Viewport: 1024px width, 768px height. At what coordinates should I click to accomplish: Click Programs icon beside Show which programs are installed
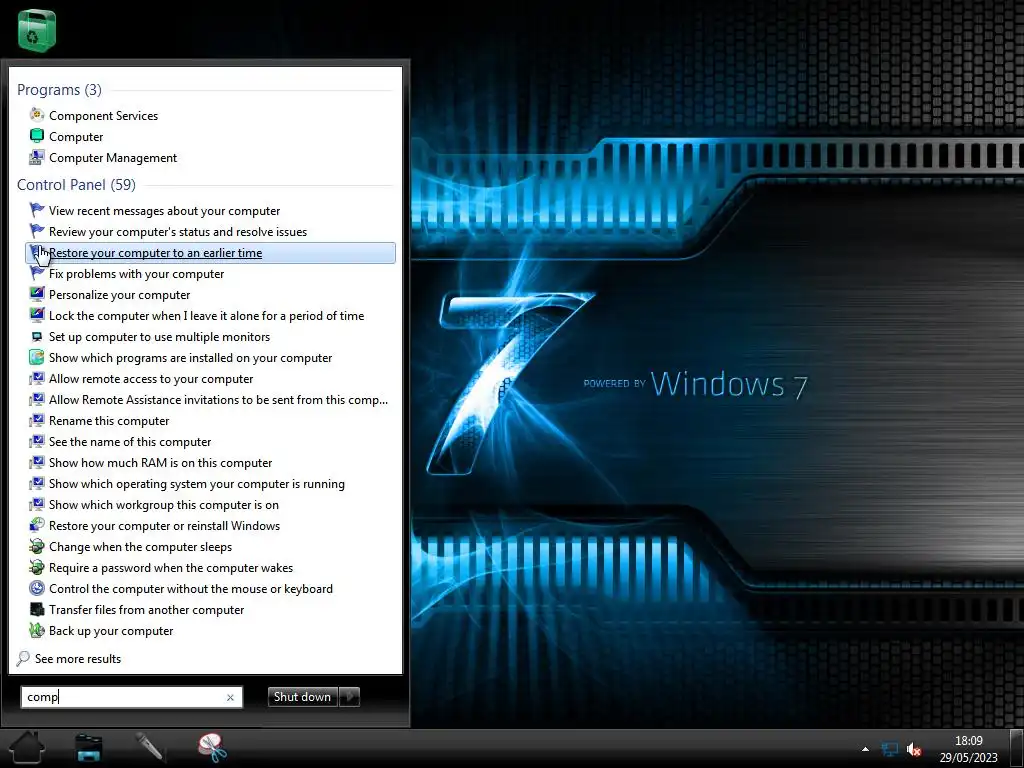tap(37, 357)
